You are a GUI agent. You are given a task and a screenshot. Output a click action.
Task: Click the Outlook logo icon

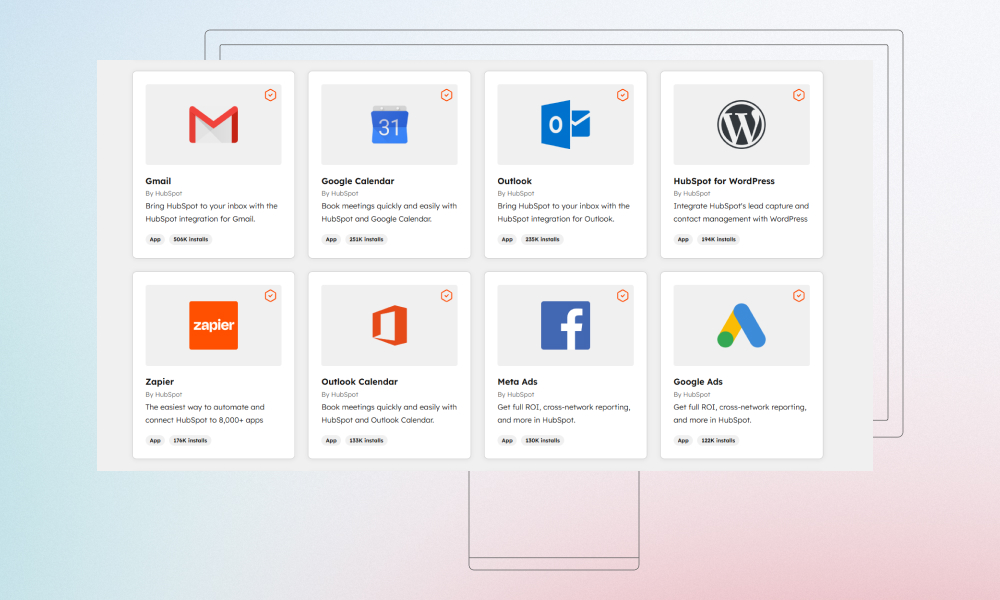point(565,123)
